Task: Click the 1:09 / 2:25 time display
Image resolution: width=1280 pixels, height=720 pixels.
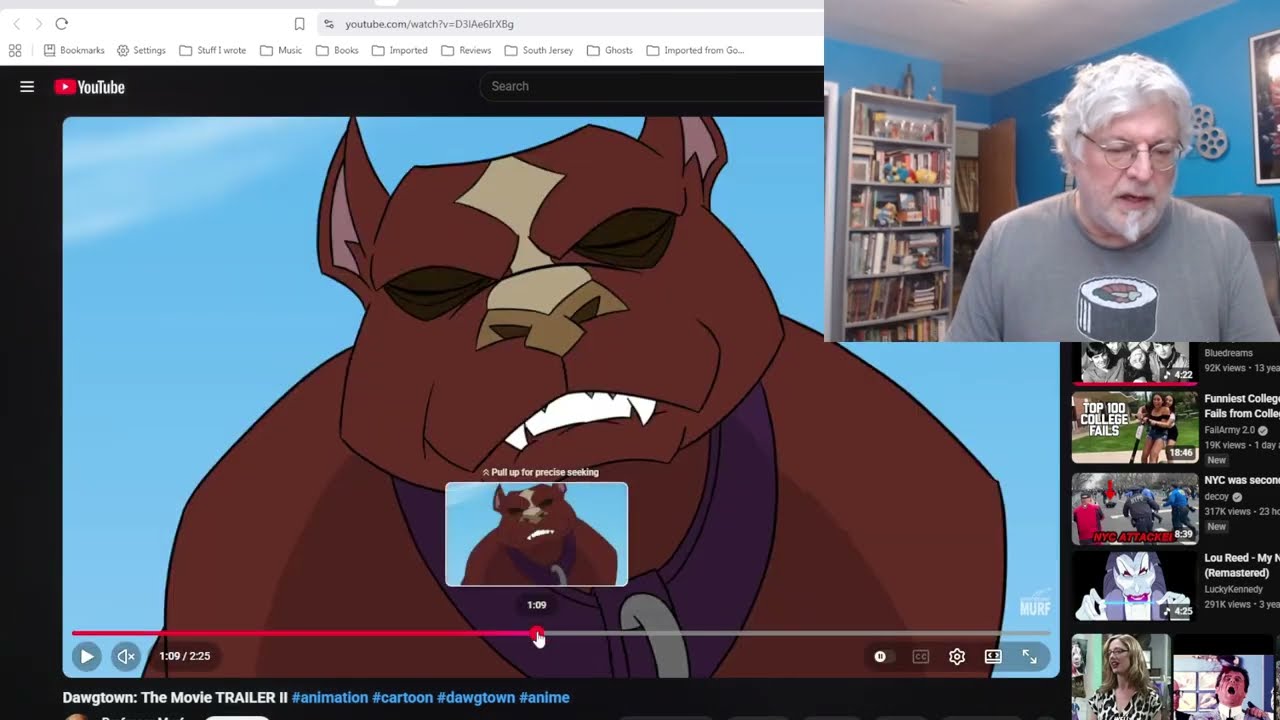Action: coord(185,657)
